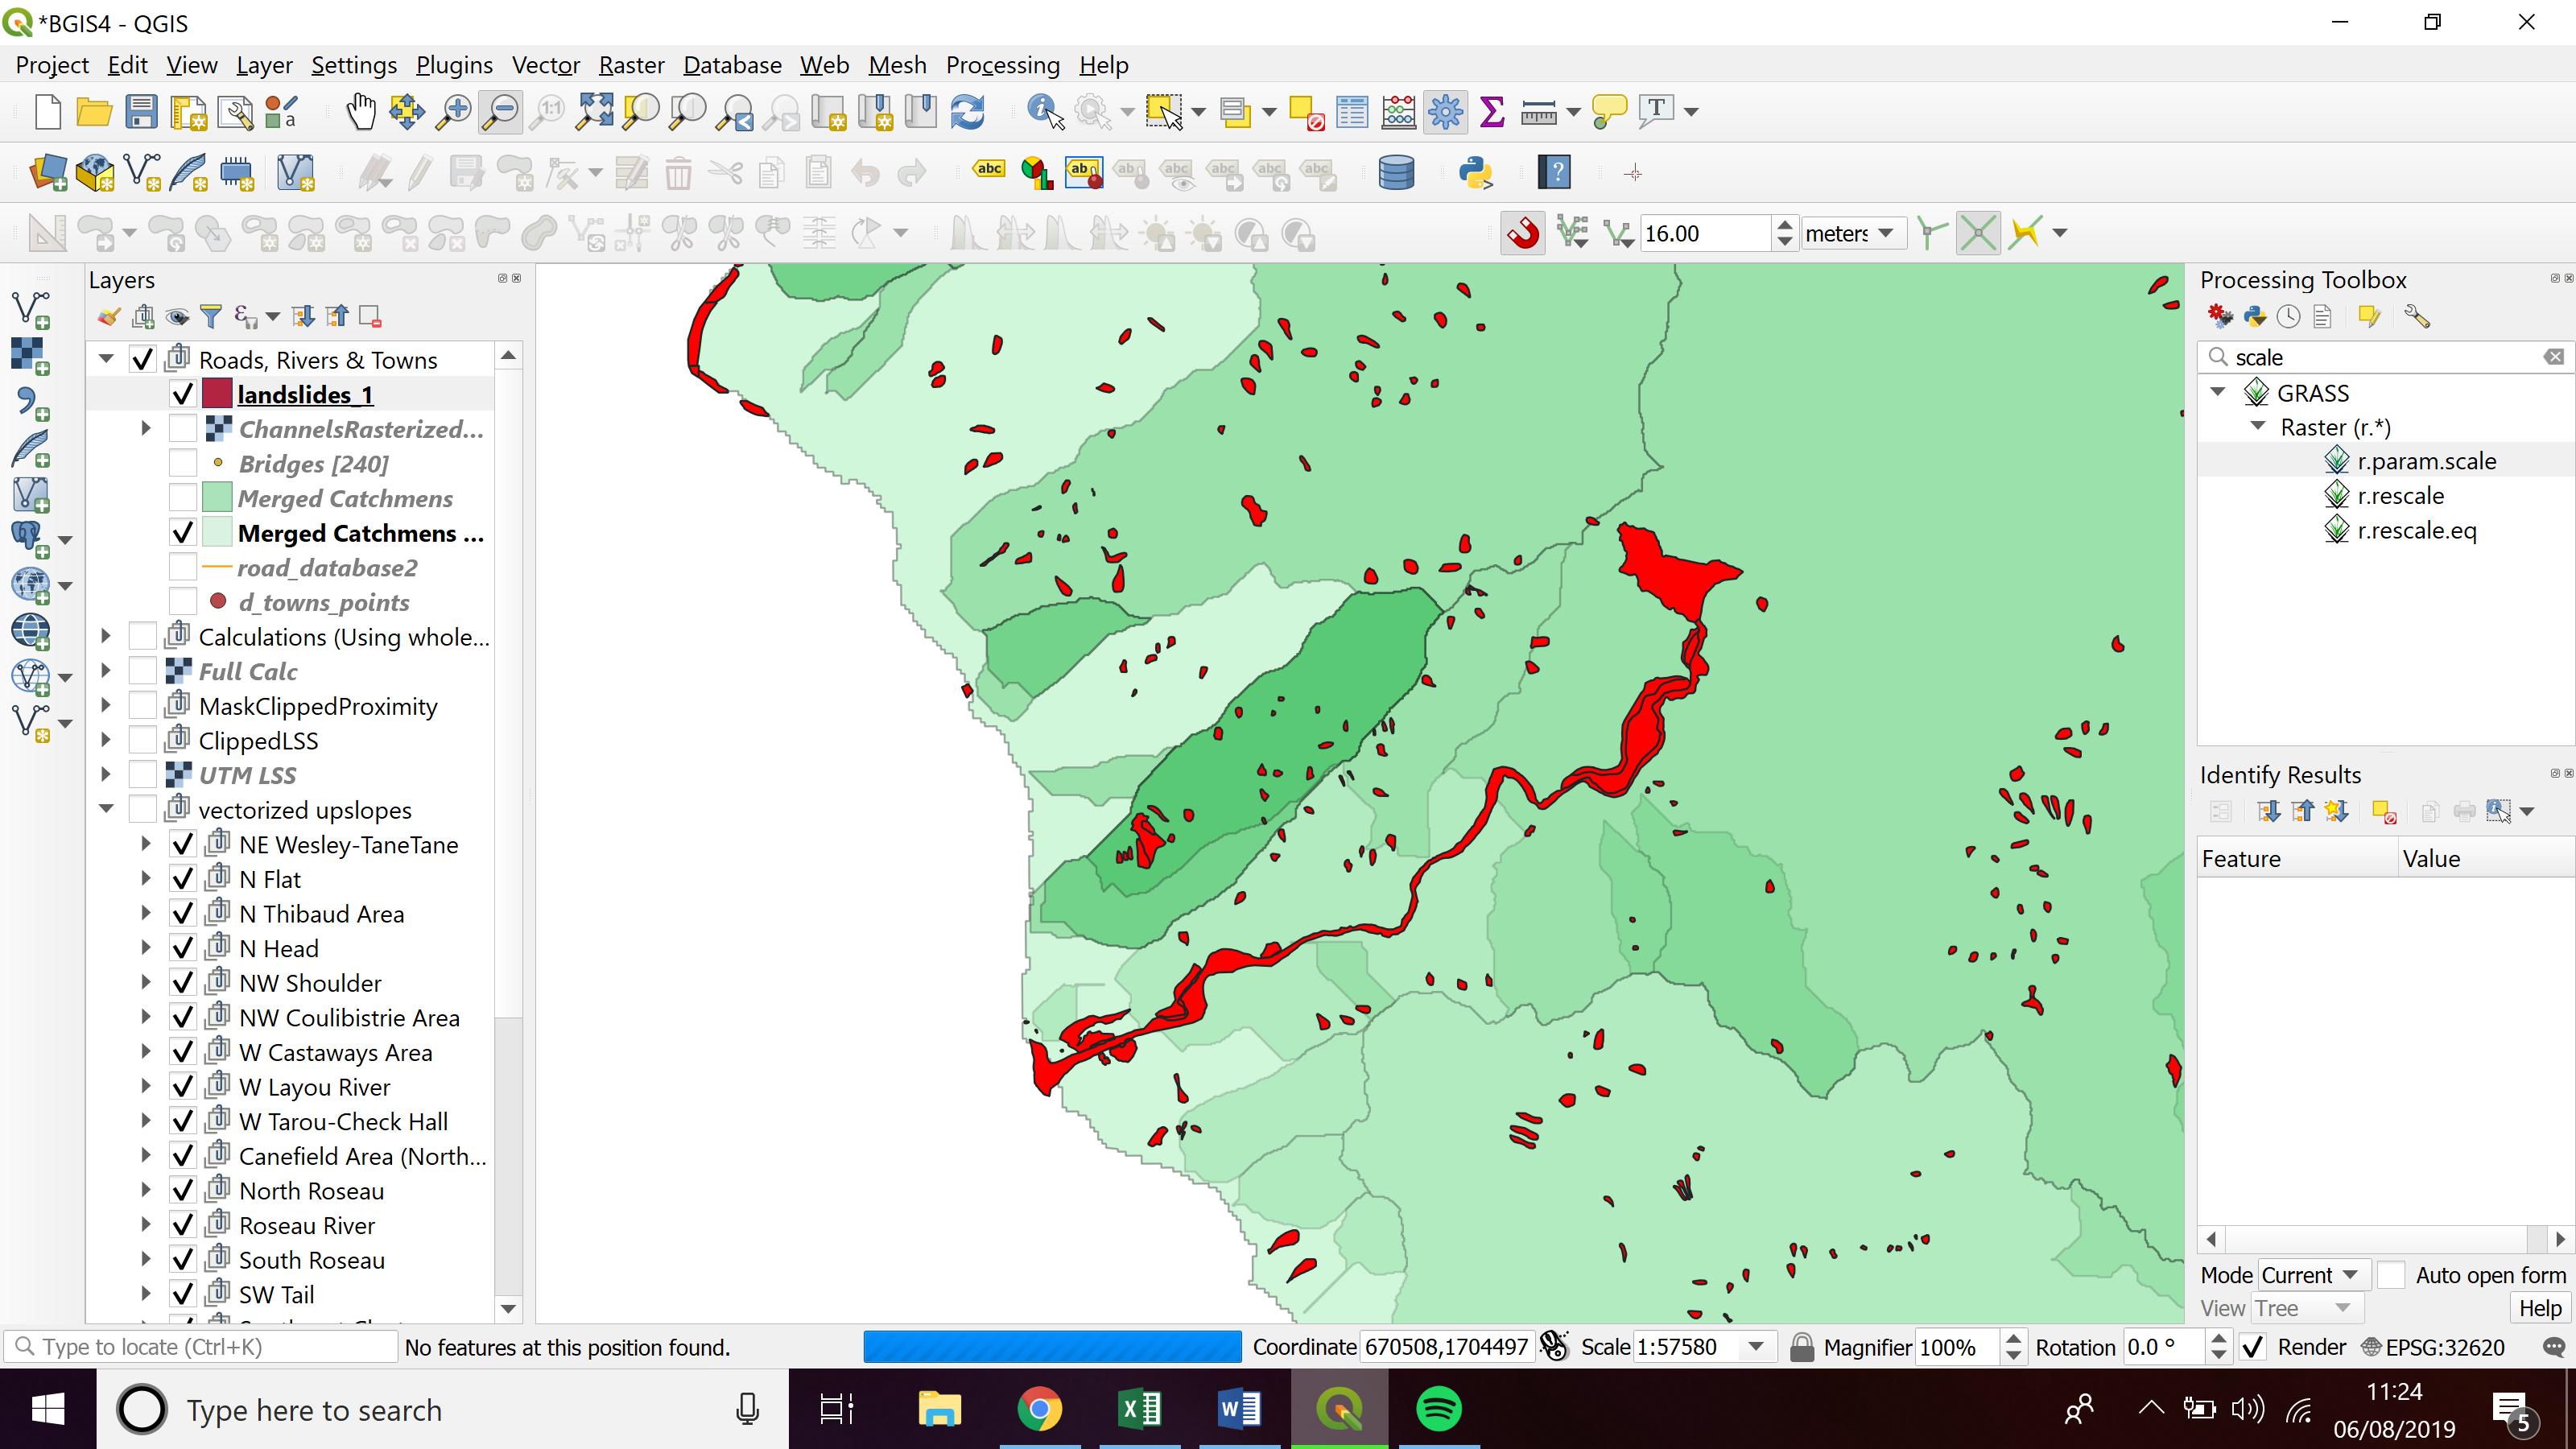
Task: Save the project with the floppy disk icon
Action: click(141, 111)
